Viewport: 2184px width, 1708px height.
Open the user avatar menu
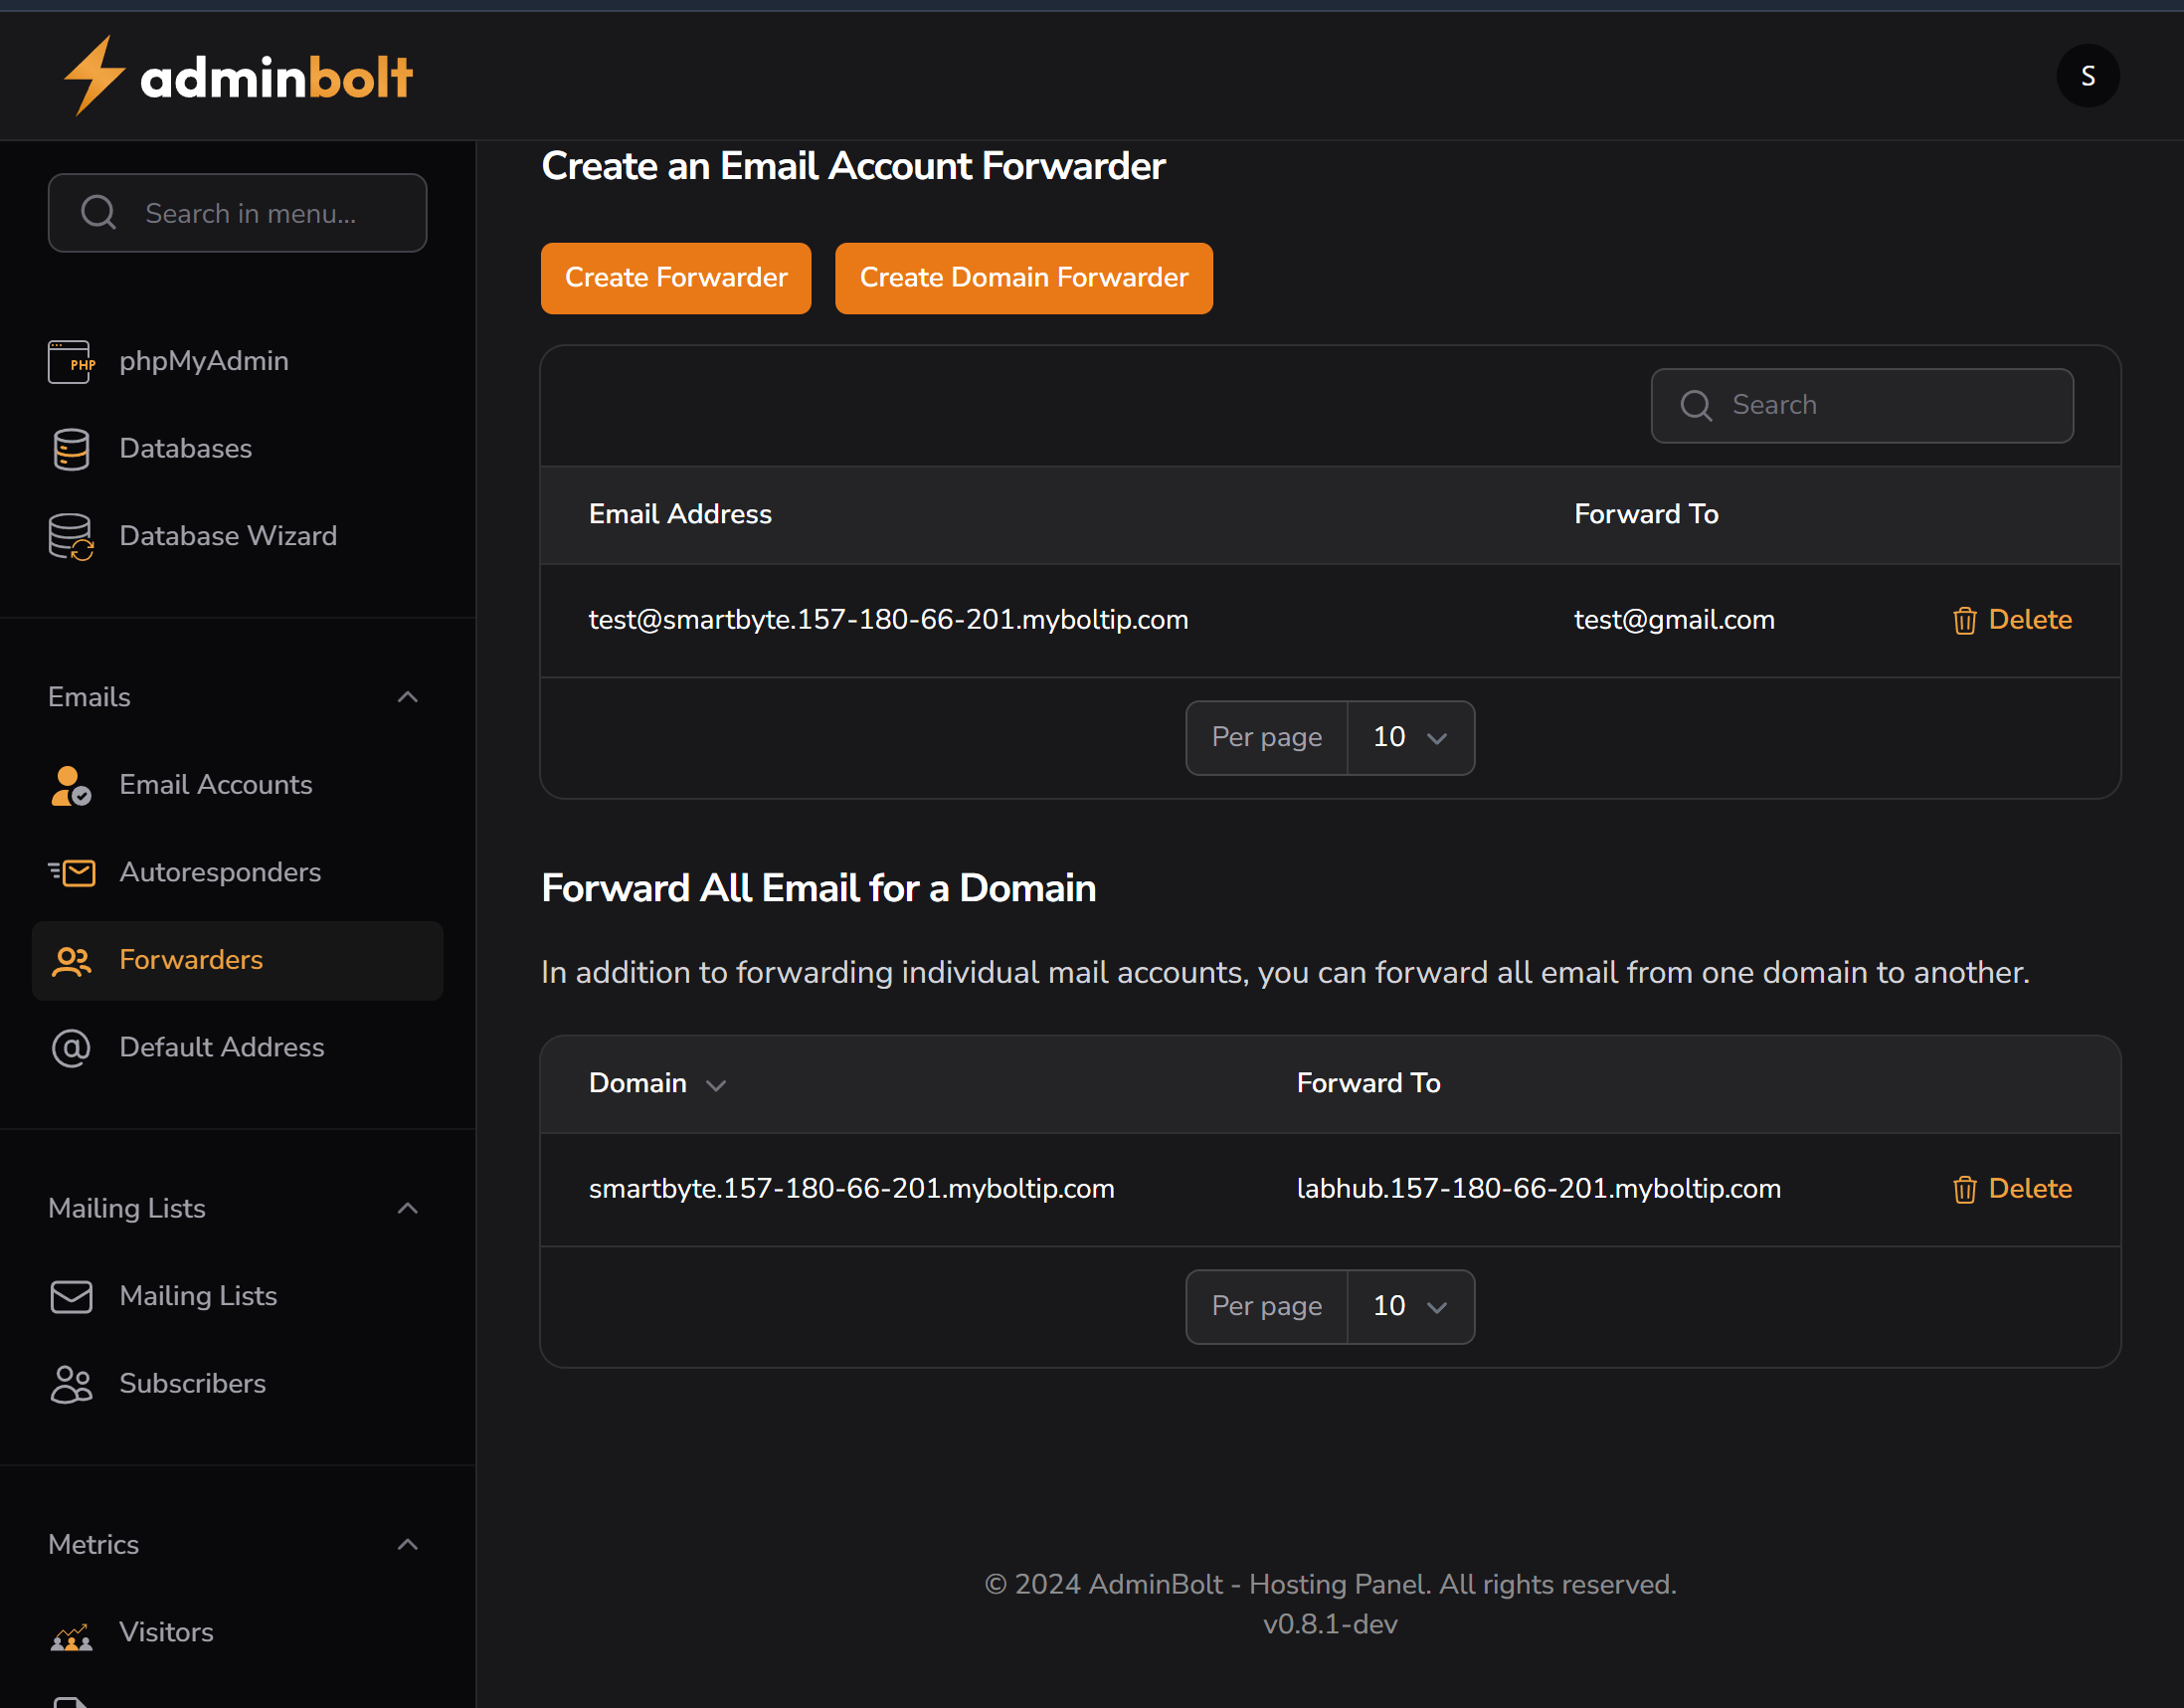pyautogui.click(x=2088, y=75)
